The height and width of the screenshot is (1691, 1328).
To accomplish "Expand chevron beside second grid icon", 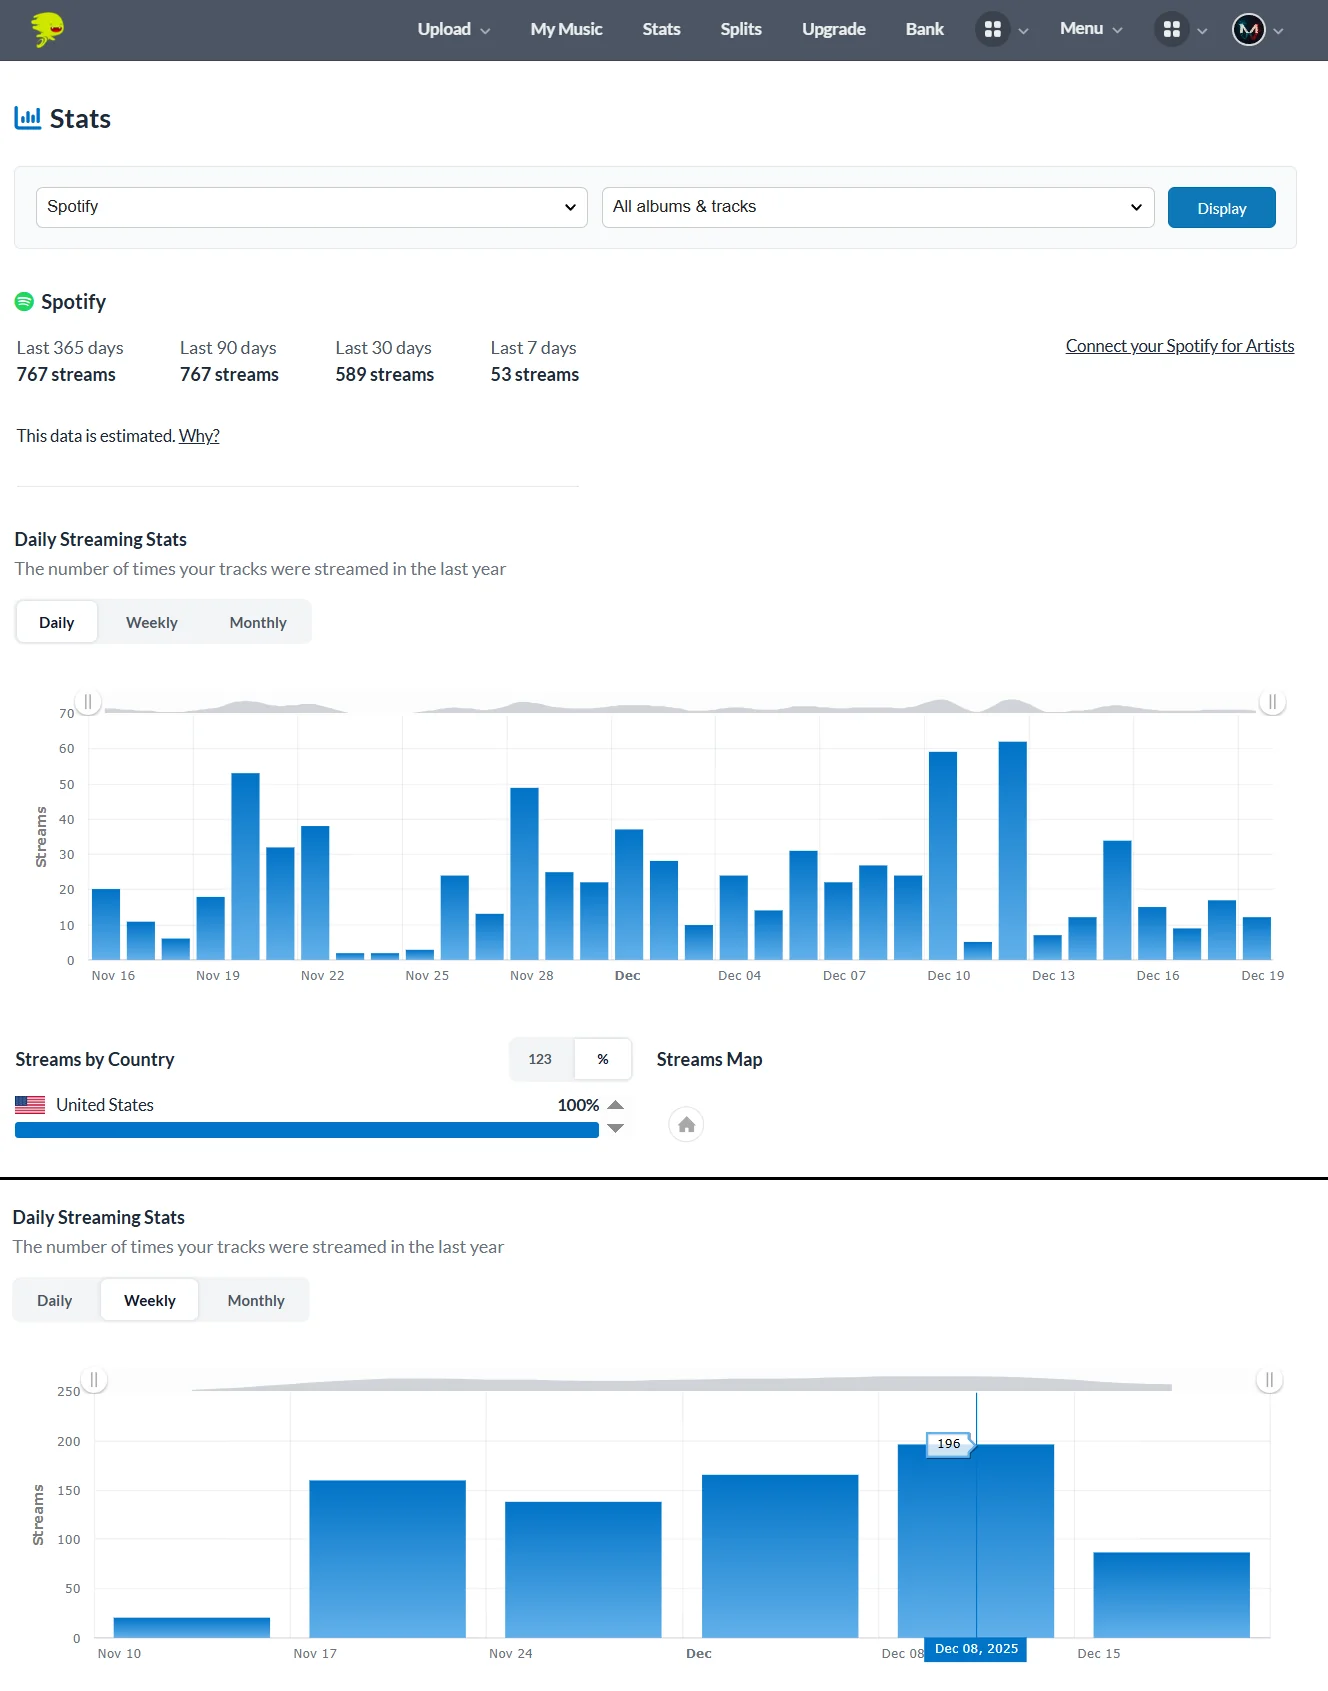I will [1202, 31].
